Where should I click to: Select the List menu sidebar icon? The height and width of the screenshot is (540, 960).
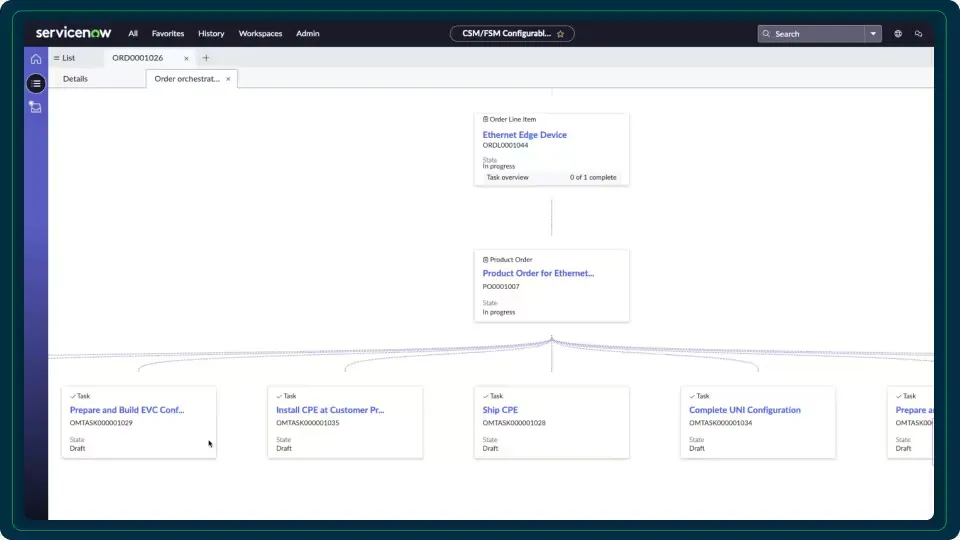click(36, 84)
